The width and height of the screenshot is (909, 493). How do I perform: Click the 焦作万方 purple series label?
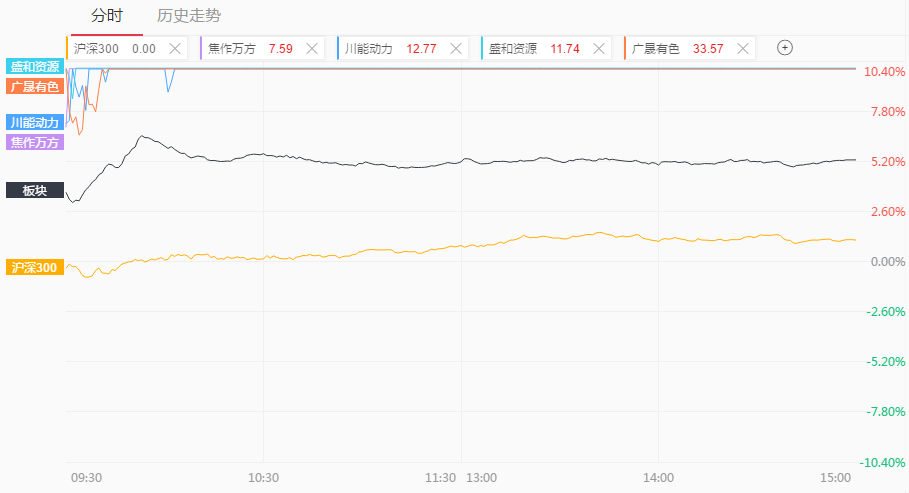pyautogui.click(x=35, y=142)
